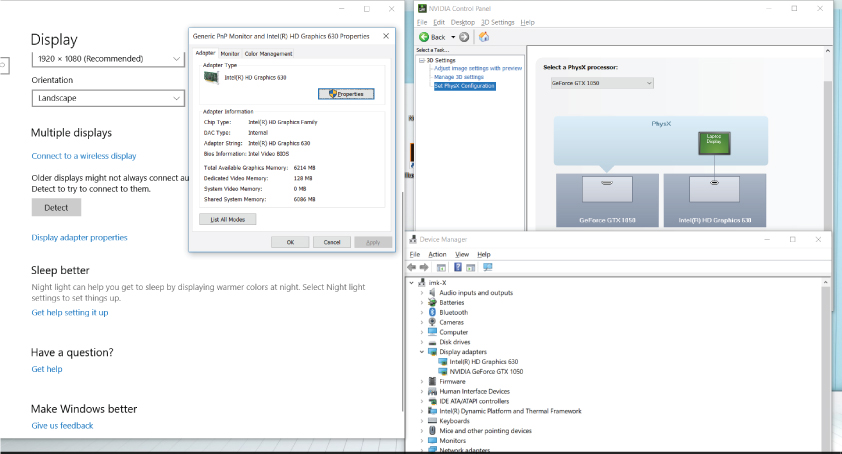Click Forward arrow in NVIDIA Control Panel toolbar
Viewport: 842px width, 454px height.
(x=464, y=37)
